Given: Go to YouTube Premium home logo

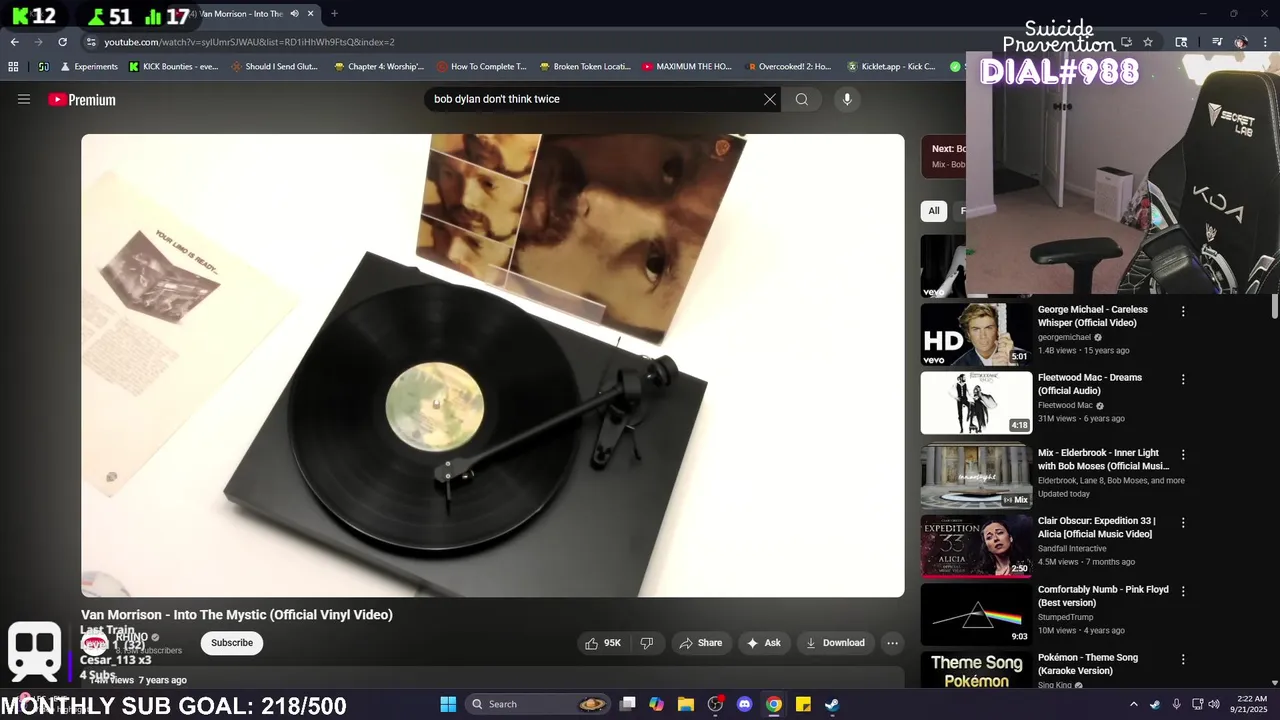Looking at the screenshot, I should (x=82, y=100).
